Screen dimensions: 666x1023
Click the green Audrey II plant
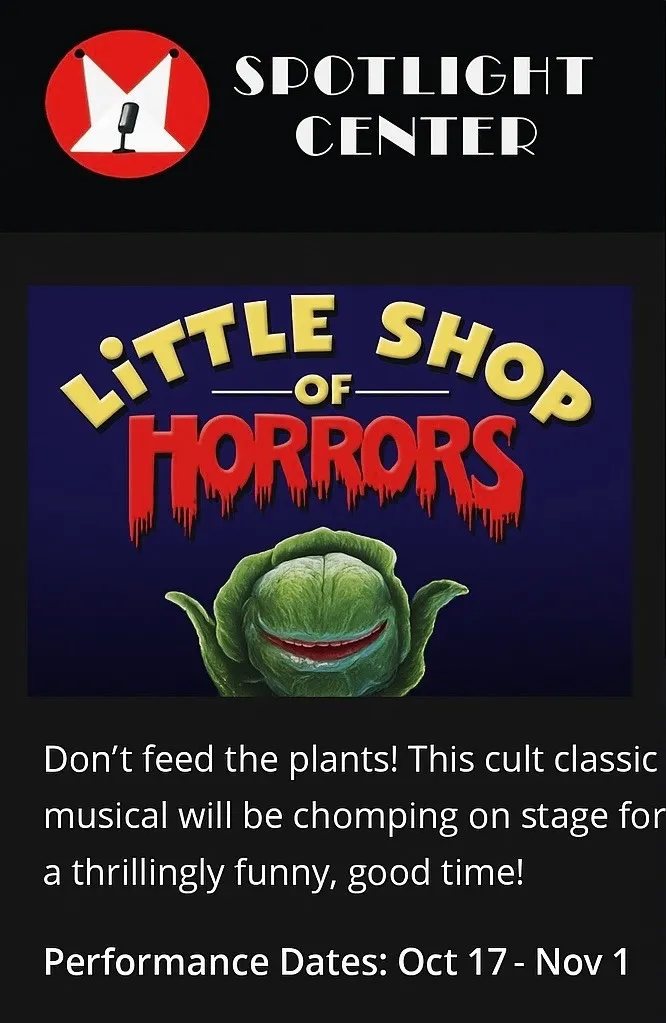[x=318, y=613]
